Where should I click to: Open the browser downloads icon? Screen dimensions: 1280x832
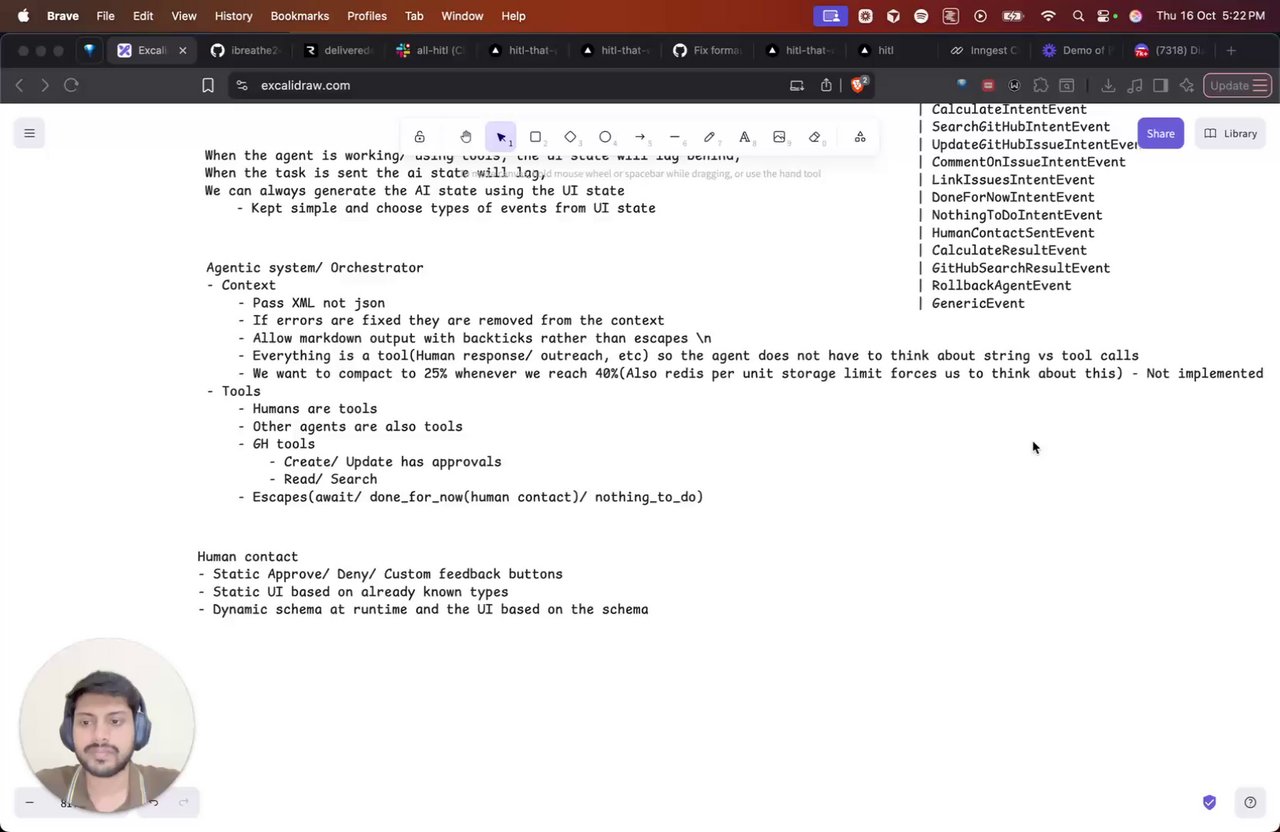(x=1108, y=85)
